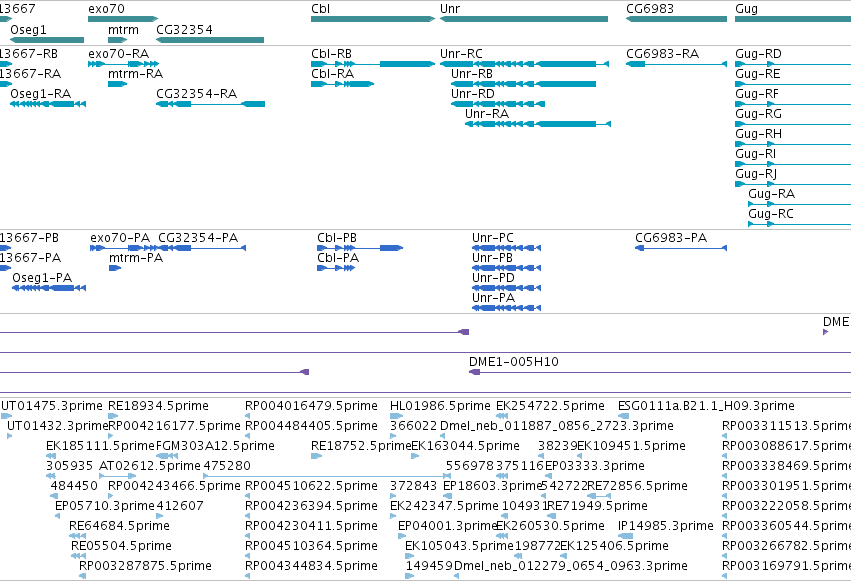This screenshot has height=581, width=851.
Task: Select the exo70-PA protein label
Action: coord(120,238)
